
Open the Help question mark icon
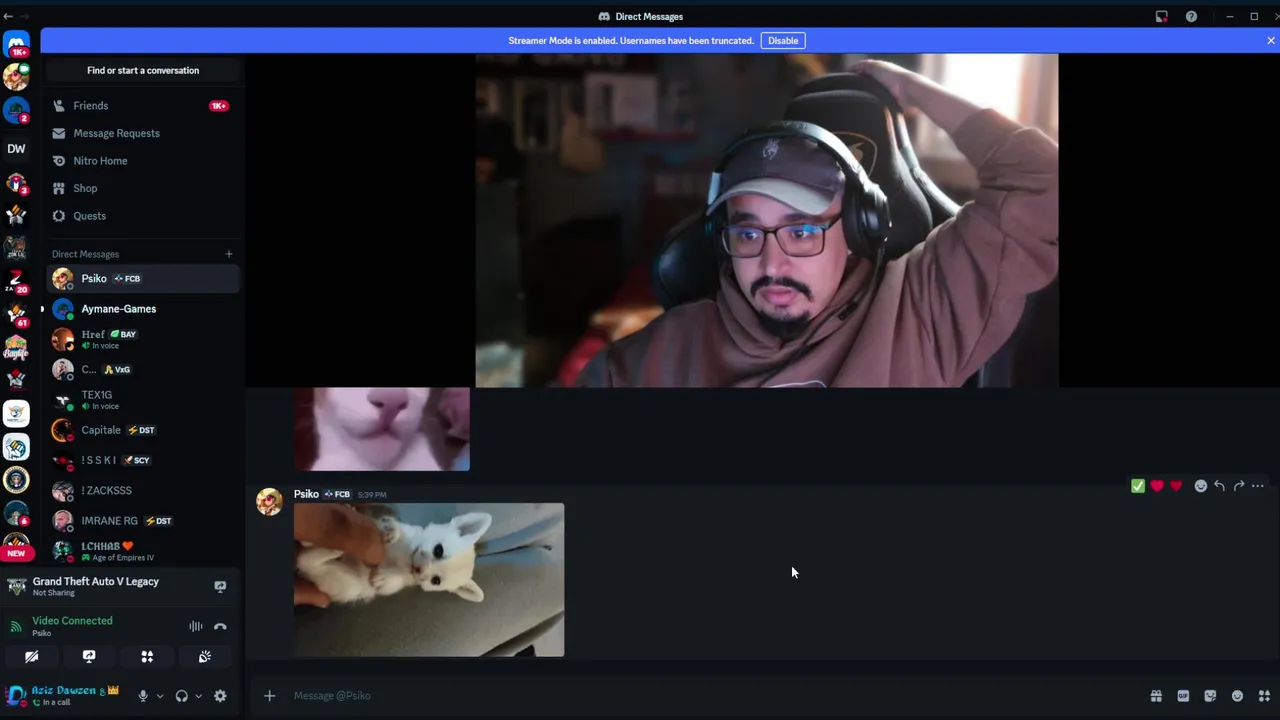[1191, 16]
